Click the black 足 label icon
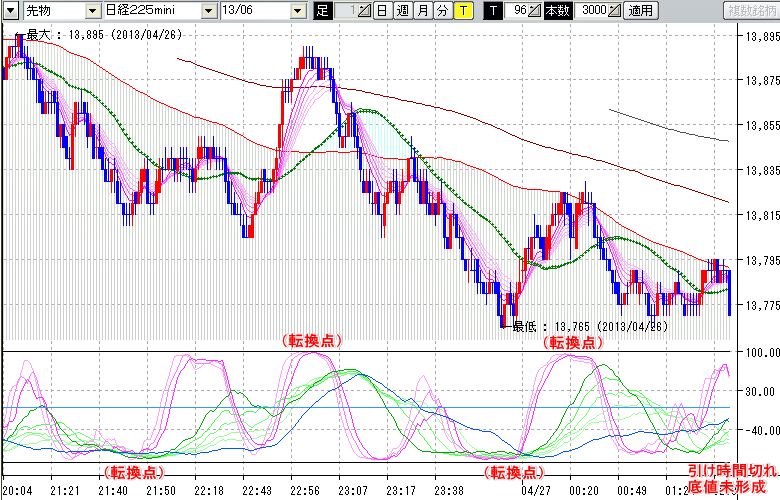This screenshot has height=500, width=780. [321, 10]
